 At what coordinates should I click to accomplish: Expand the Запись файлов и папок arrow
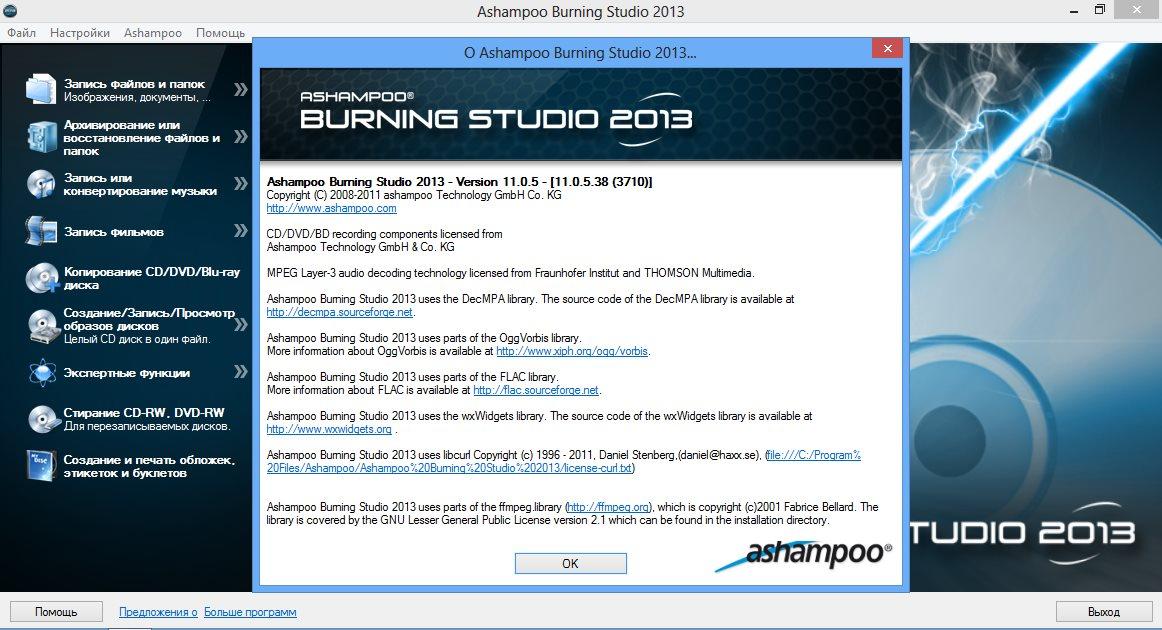pyautogui.click(x=240, y=90)
